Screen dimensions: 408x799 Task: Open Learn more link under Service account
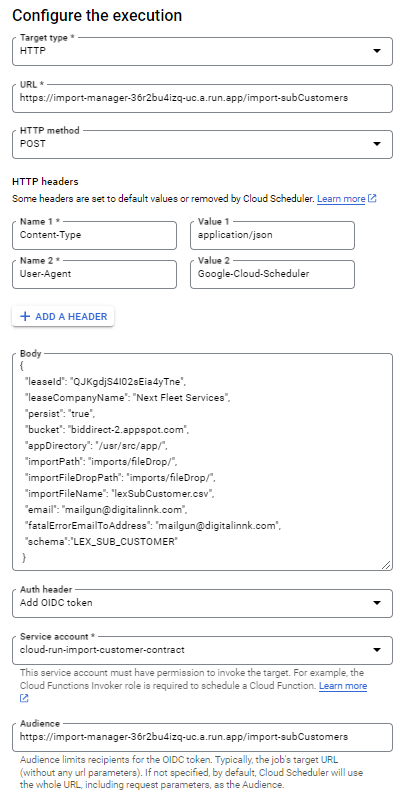[343, 686]
